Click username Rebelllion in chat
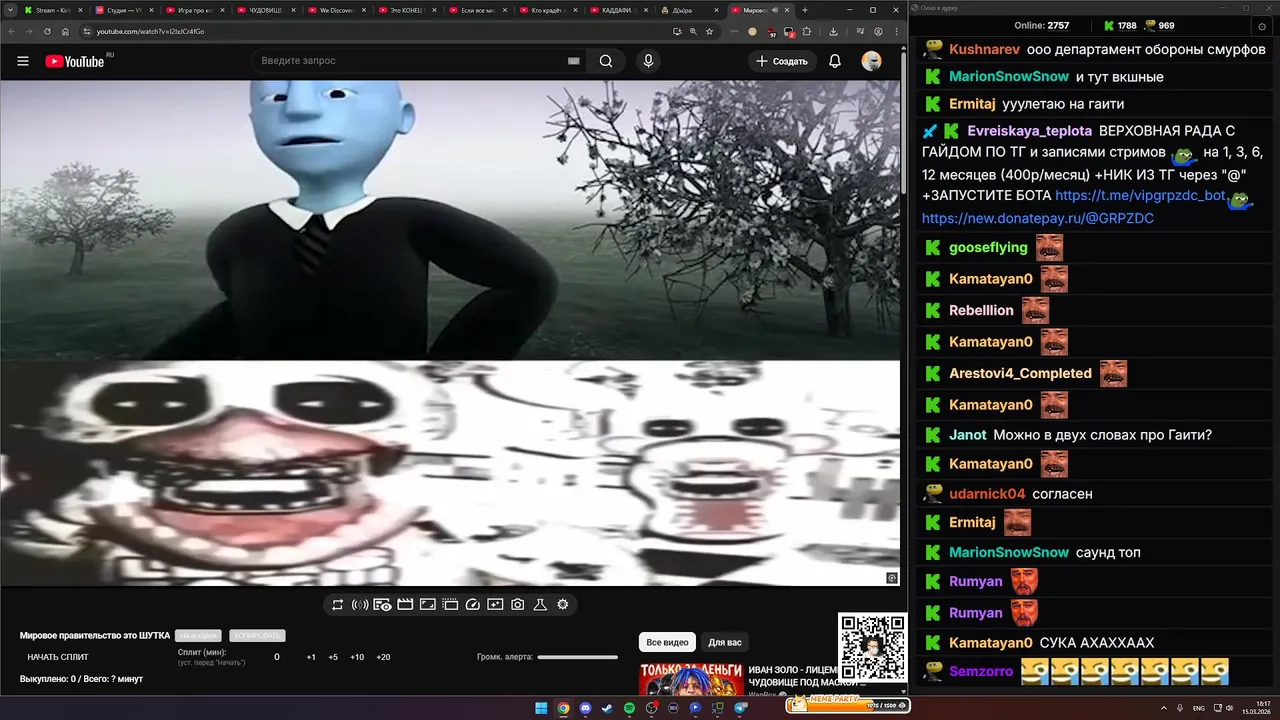Image resolution: width=1280 pixels, height=720 pixels. [981, 310]
